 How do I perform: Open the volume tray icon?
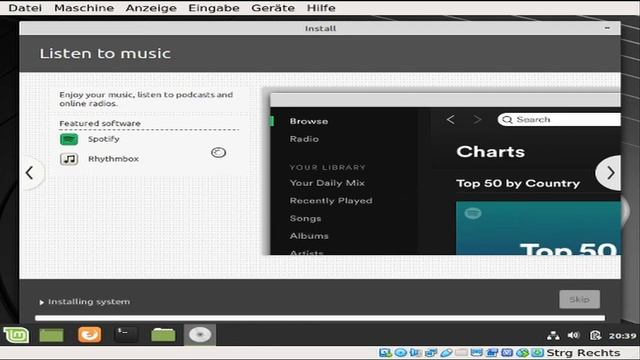pos(573,336)
